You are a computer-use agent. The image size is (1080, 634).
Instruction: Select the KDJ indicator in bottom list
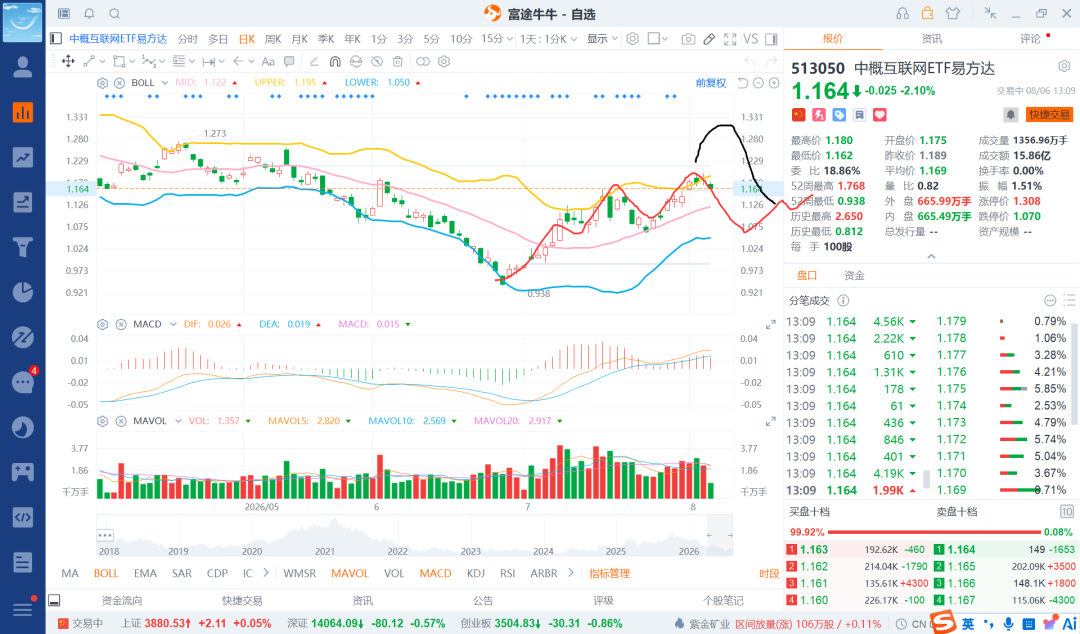click(475, 573)
